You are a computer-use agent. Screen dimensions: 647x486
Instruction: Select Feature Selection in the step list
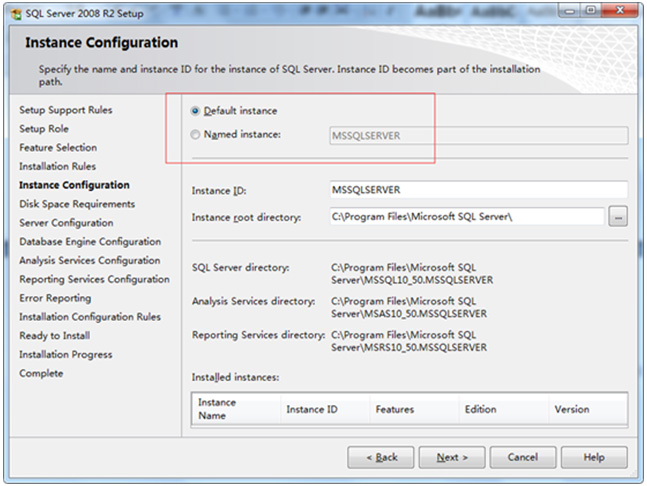(58, 148)
